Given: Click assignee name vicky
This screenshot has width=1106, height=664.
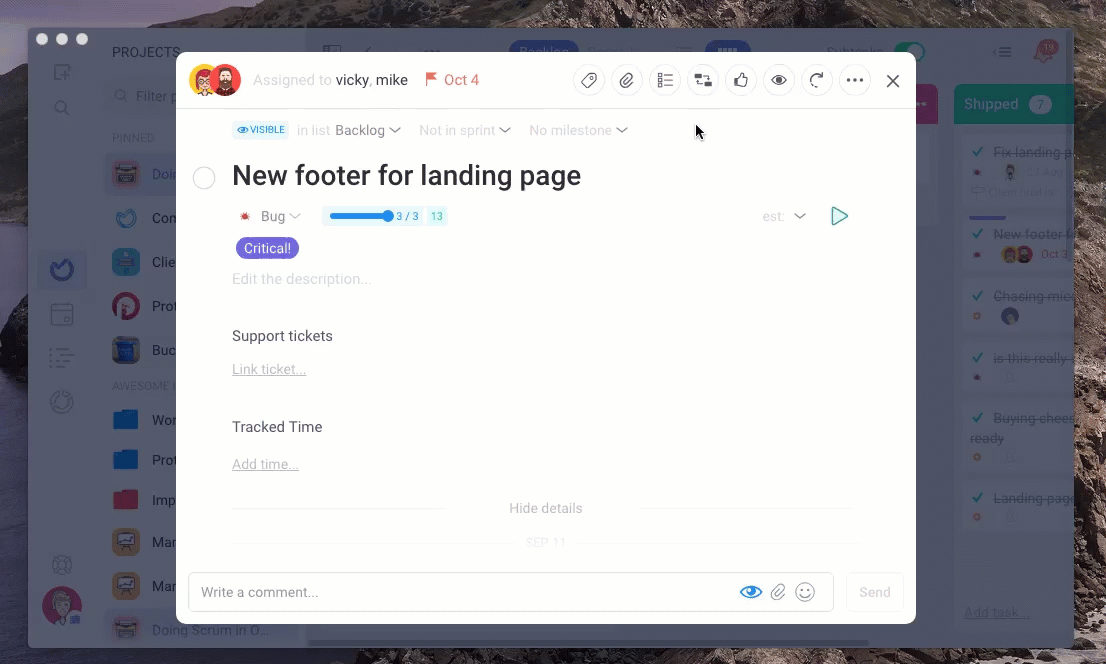Looking at the screenshot, I should point(352,80).
